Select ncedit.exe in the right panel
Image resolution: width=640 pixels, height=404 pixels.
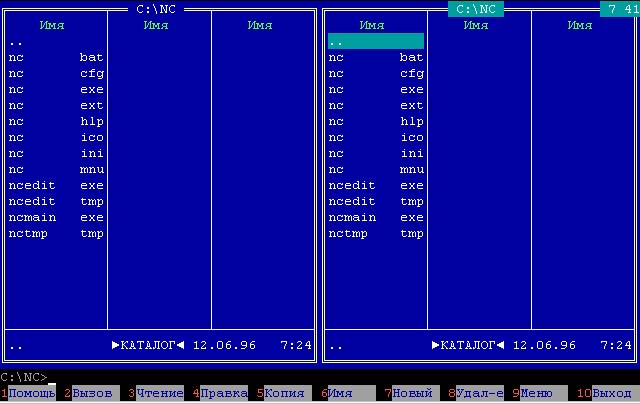[x=376, y=185]
